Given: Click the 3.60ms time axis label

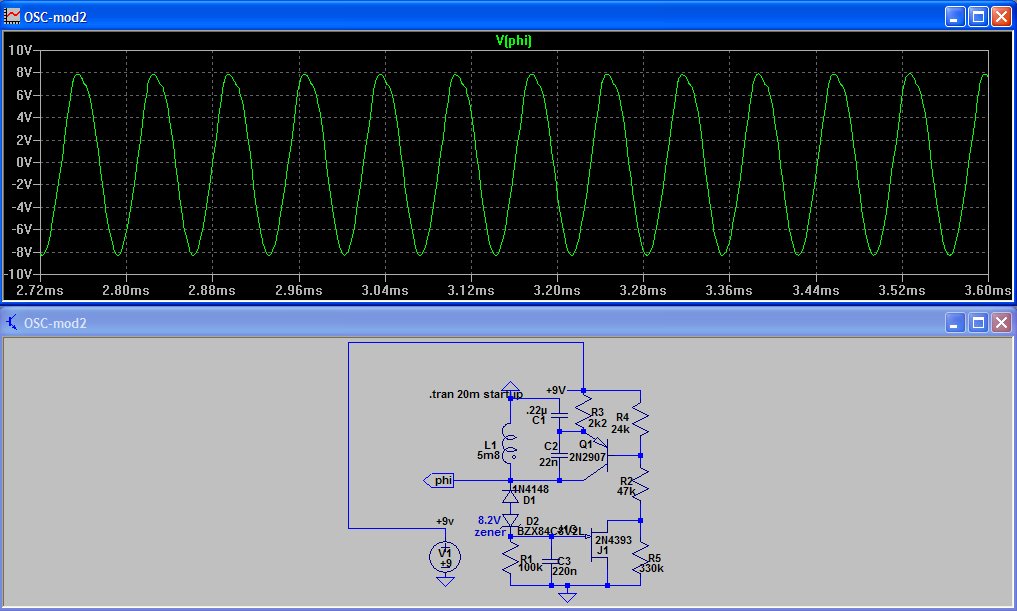Looking at the screenshot, I should pos(987,291).
